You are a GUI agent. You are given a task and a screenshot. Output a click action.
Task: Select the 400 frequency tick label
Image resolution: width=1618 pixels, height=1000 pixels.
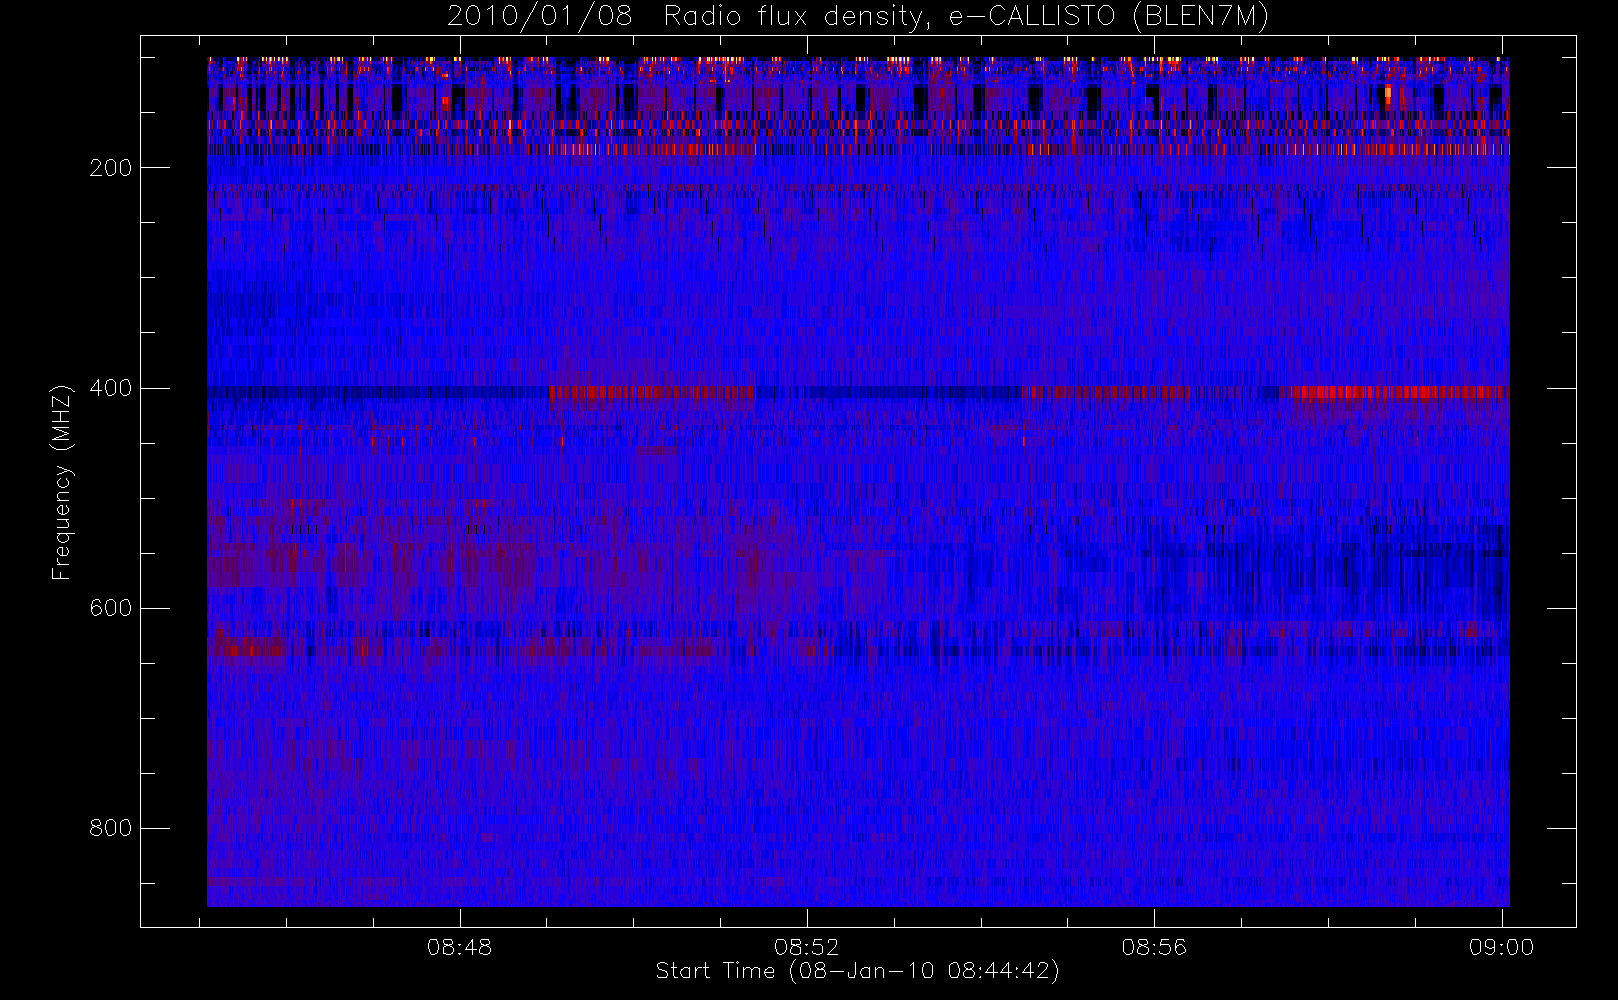(x=110, y=388)
